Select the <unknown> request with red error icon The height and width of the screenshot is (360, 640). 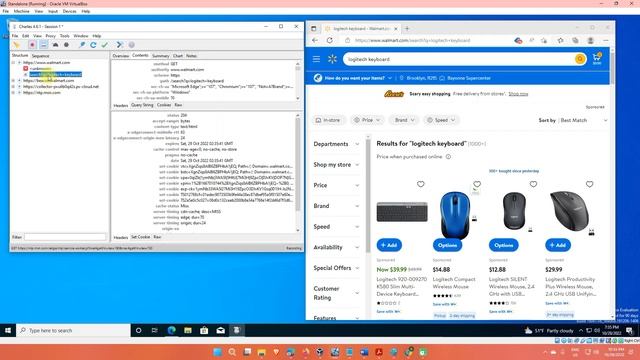tap(38, 69)
